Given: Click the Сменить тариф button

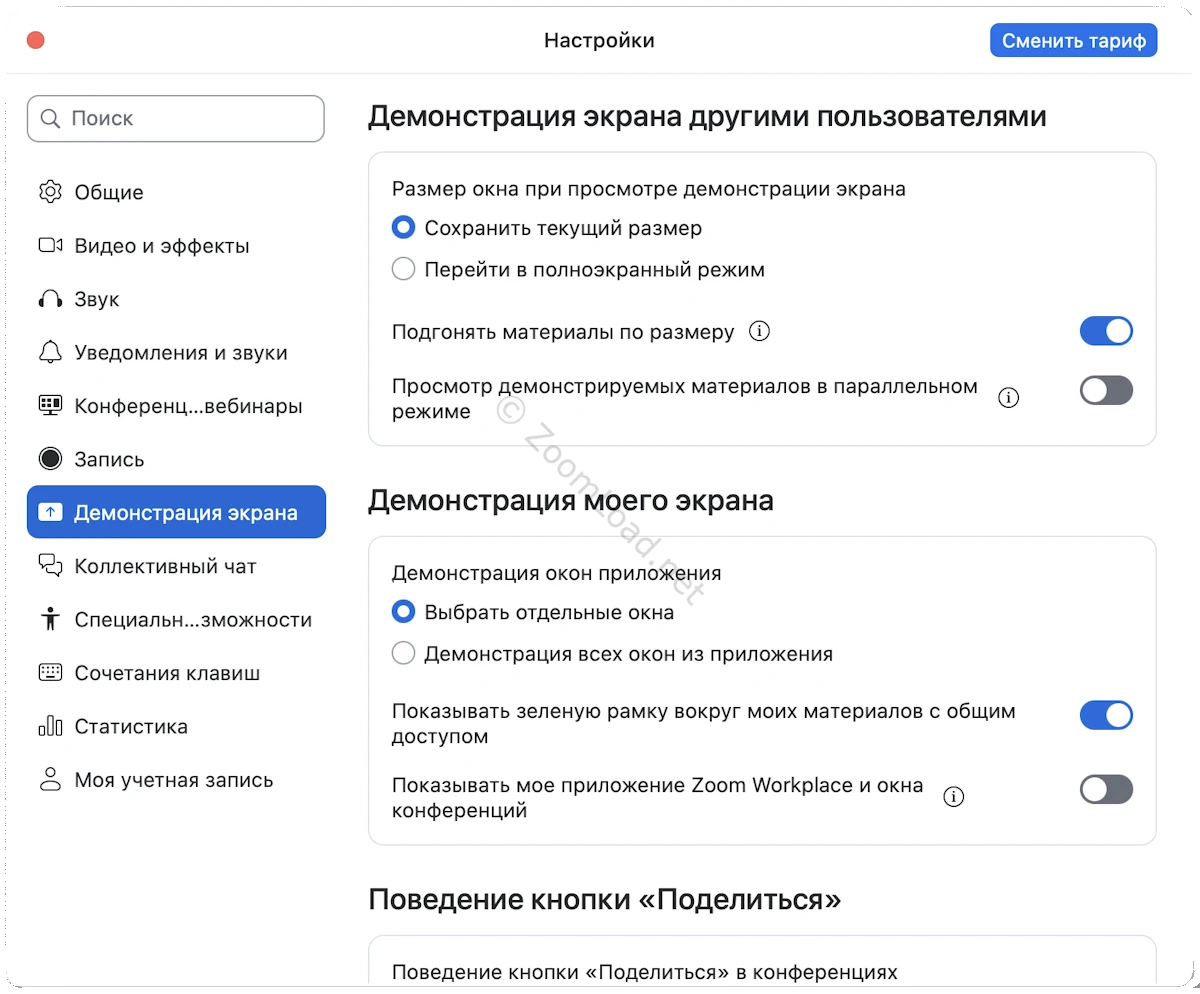Looking at the screenshot, I should pos(1073,41).
